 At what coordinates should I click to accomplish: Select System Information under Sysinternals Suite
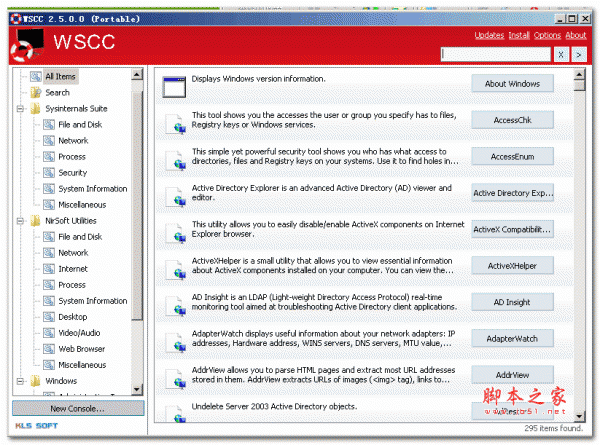click(93, 189)
